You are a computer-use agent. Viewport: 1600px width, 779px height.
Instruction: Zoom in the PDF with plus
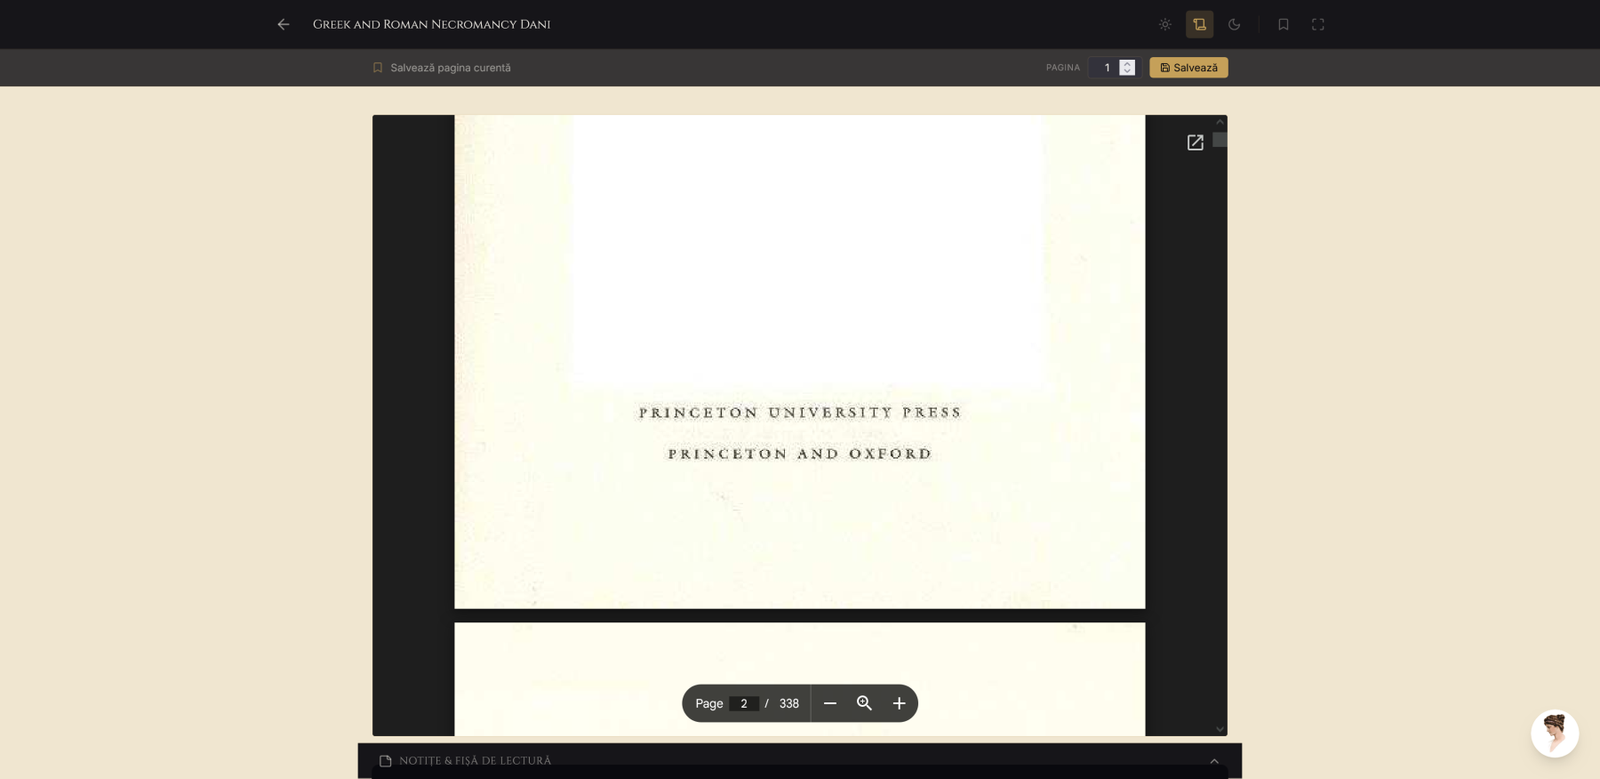point(899,703)
